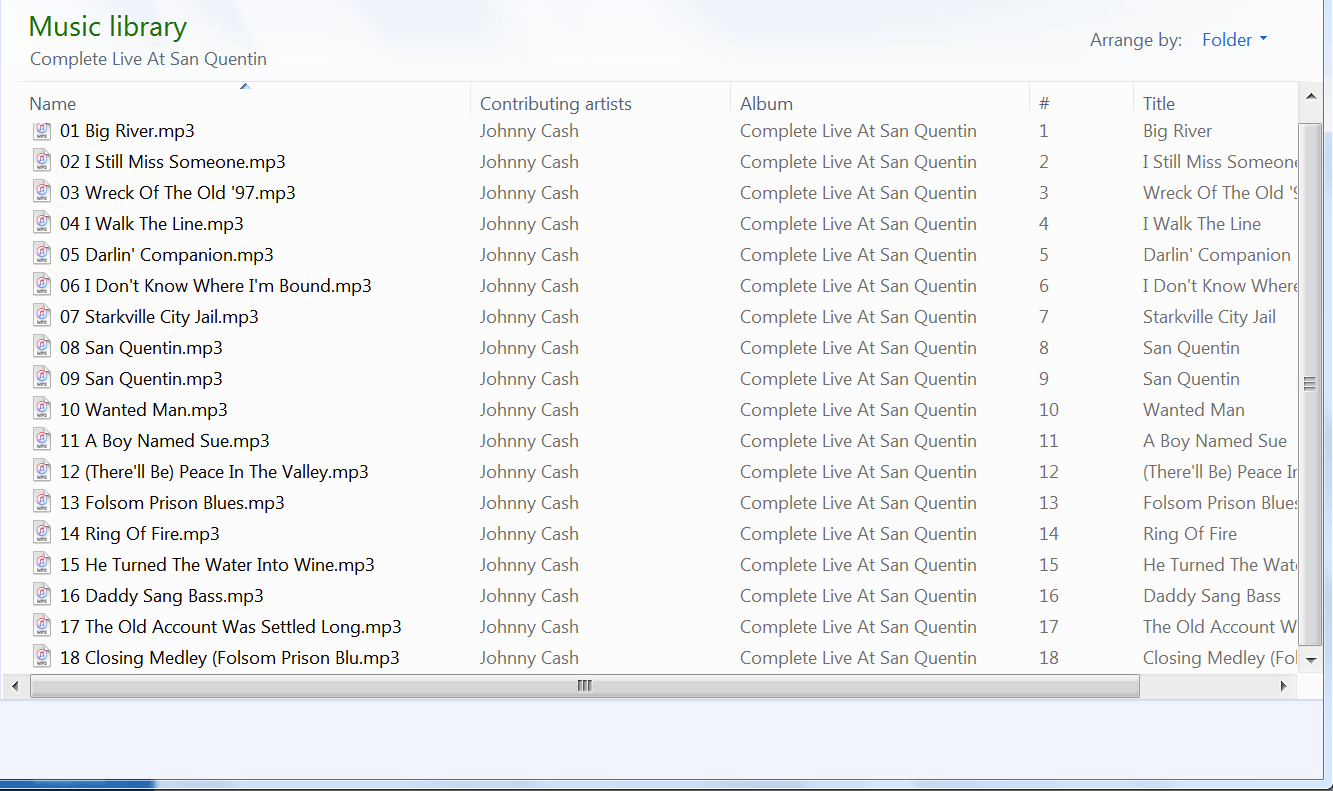Click the title cell 'A Boy Named Sue'
1333x791 pixels.
click(x=1215, y=440)
